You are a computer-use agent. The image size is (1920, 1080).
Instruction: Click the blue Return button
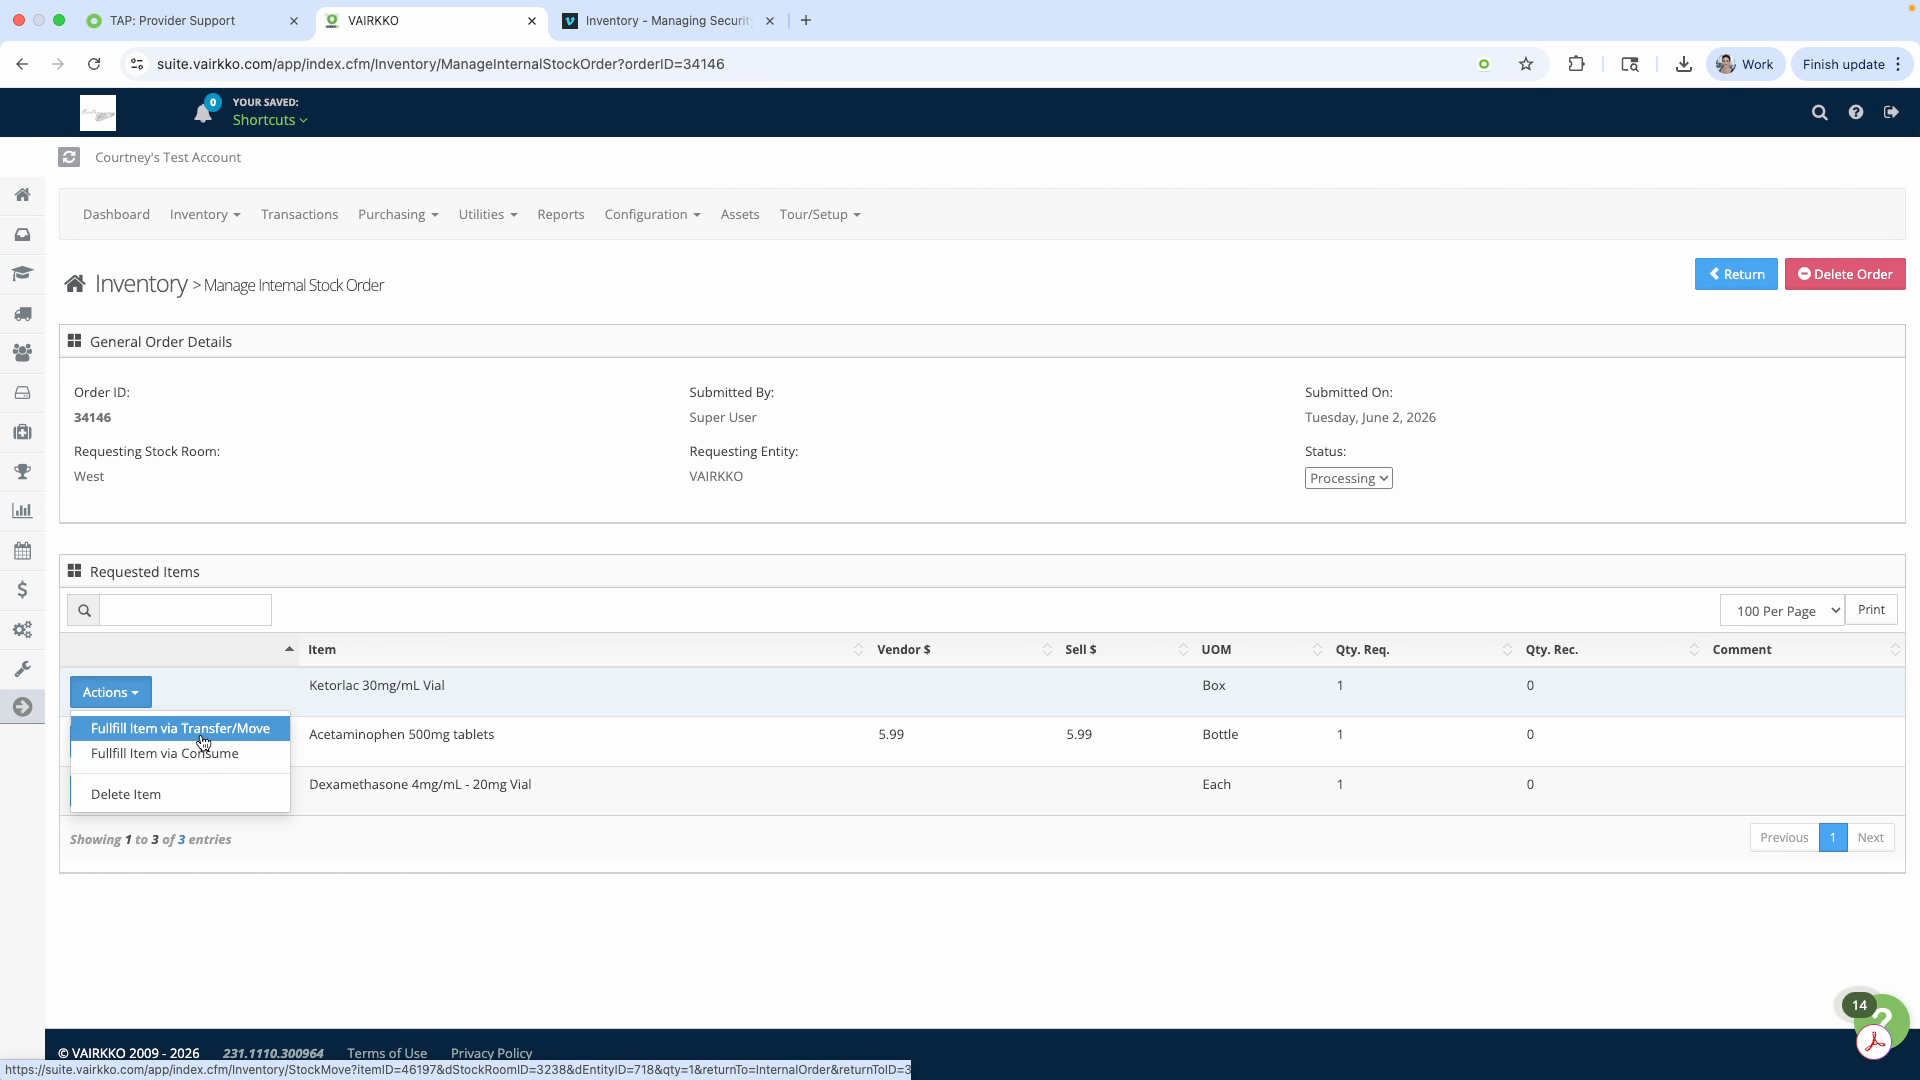(1736, 274)
